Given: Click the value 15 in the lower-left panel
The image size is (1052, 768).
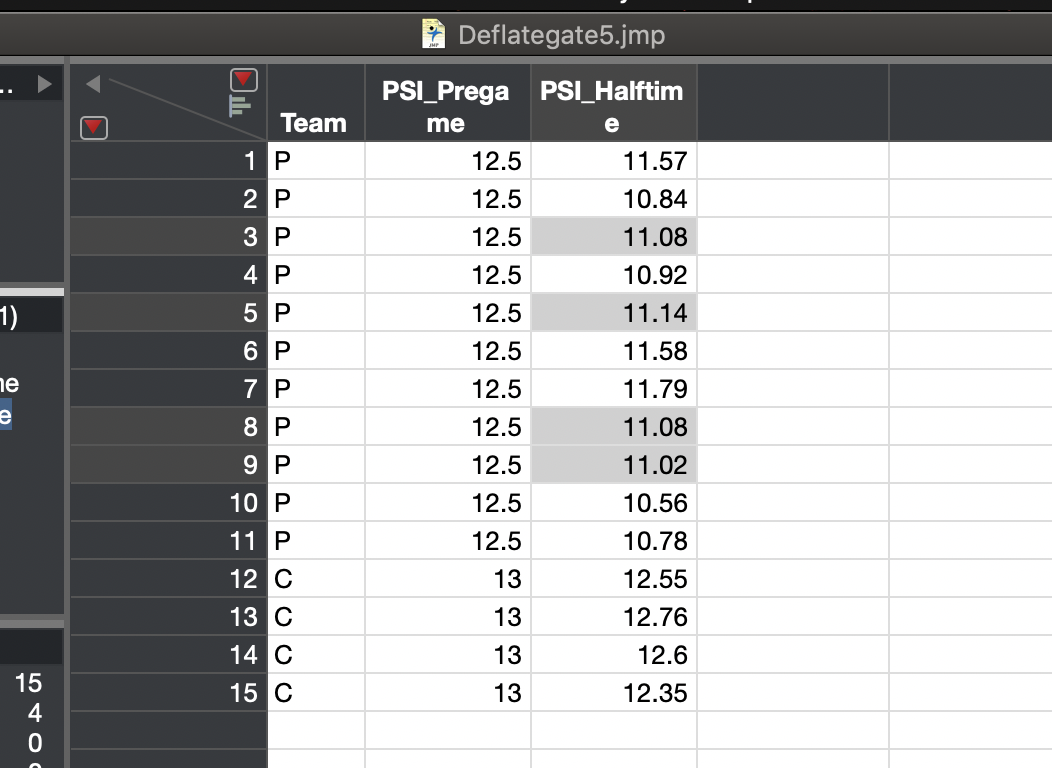Looking at the screenshot, I should click(x=30, y=684).
